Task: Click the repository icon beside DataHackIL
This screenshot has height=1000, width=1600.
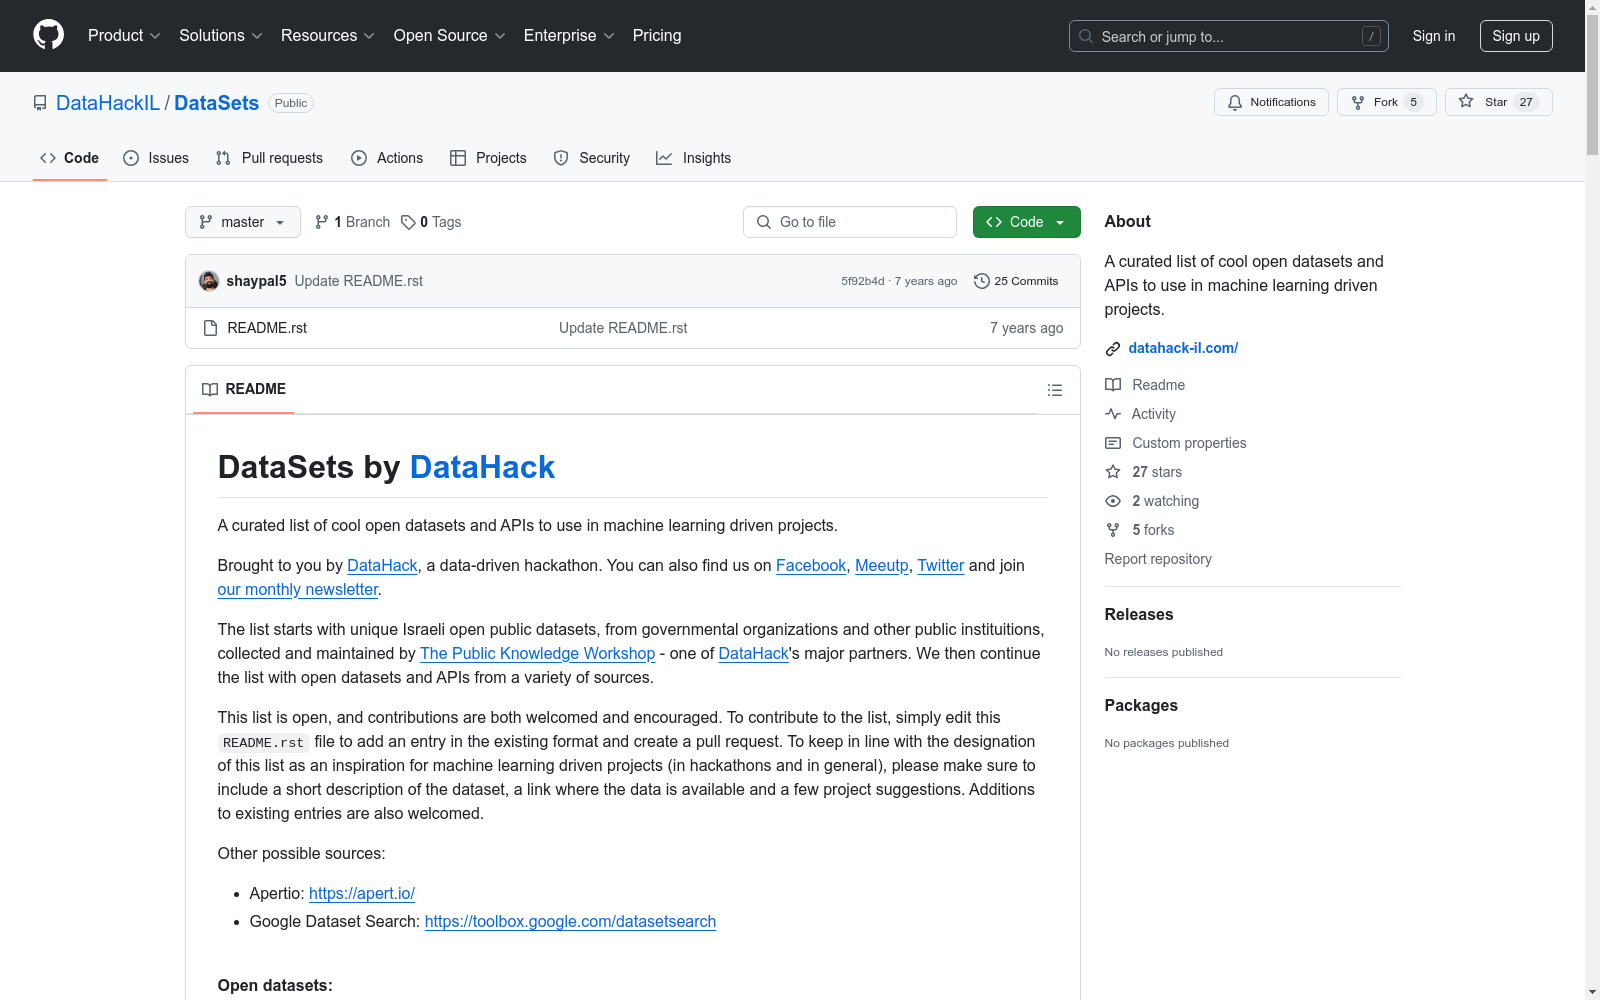Action: click(40, 103)
